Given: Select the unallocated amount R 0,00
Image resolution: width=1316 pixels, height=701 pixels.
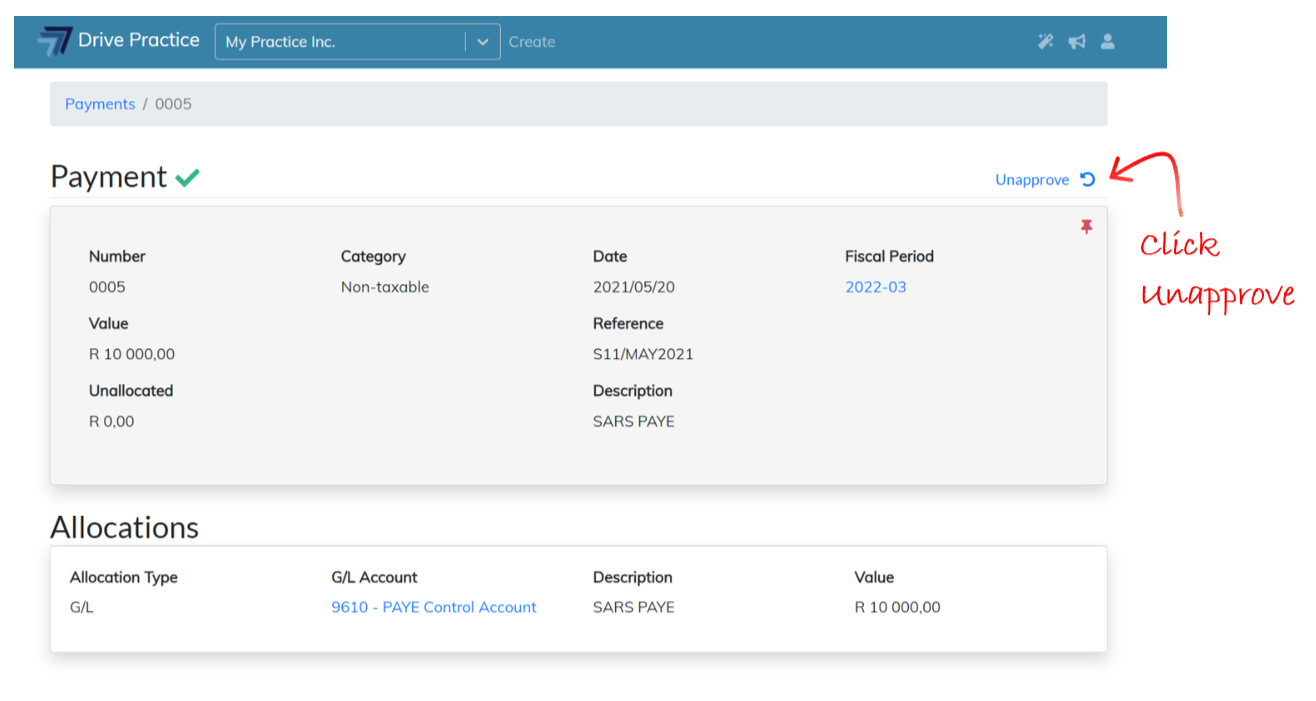Looking at the screenshot, I should pos(111,421).
